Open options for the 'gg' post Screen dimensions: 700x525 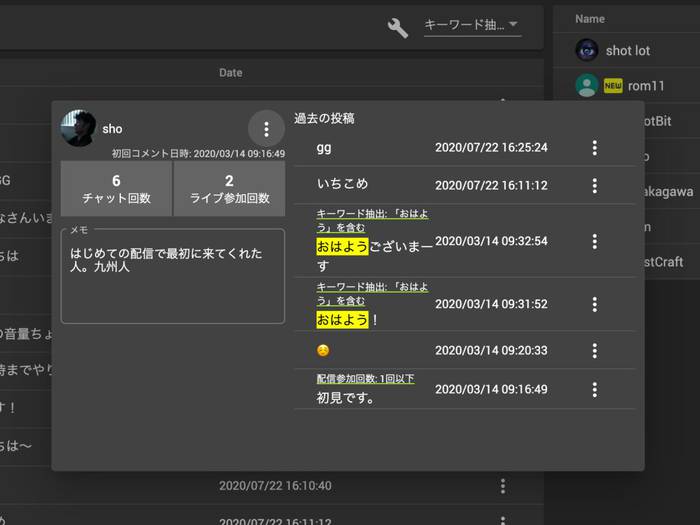594,148
